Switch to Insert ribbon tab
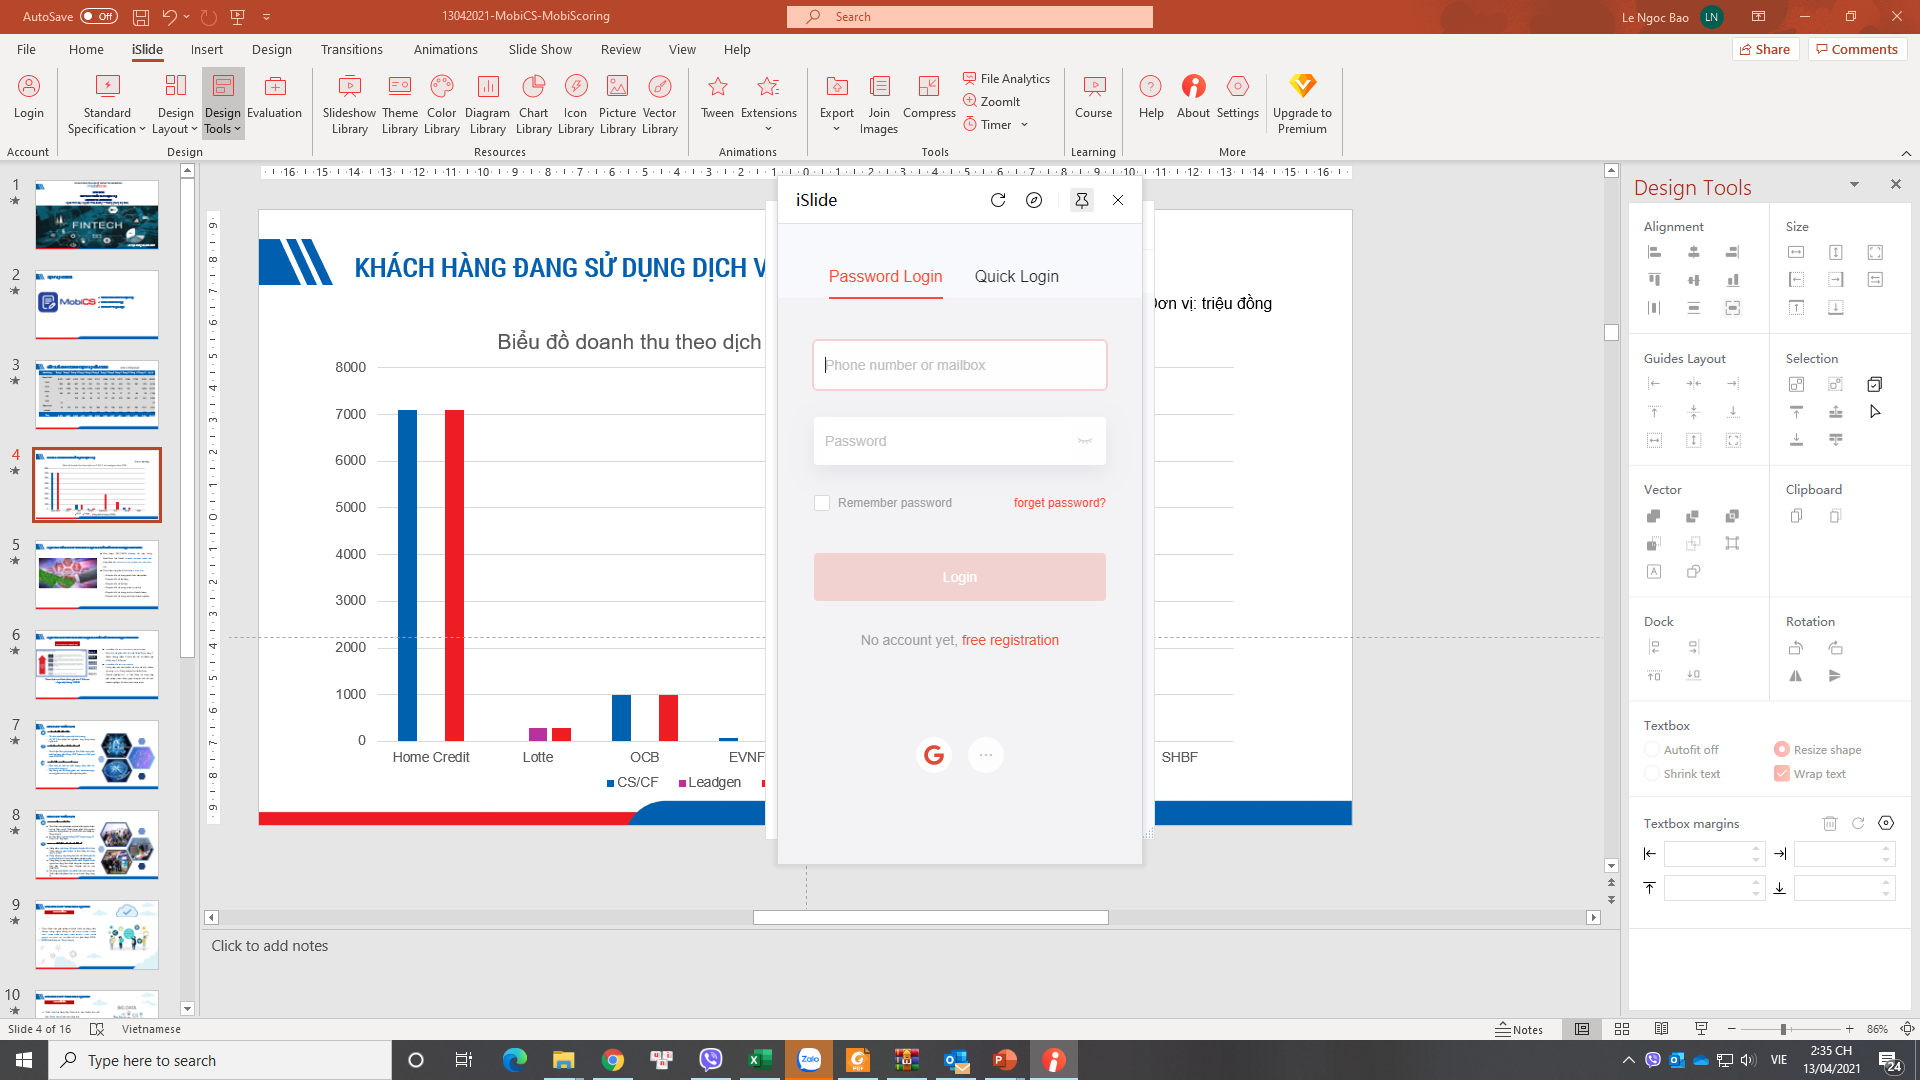The height and width of the screenshot is (1080, 1920). (206, 49)
